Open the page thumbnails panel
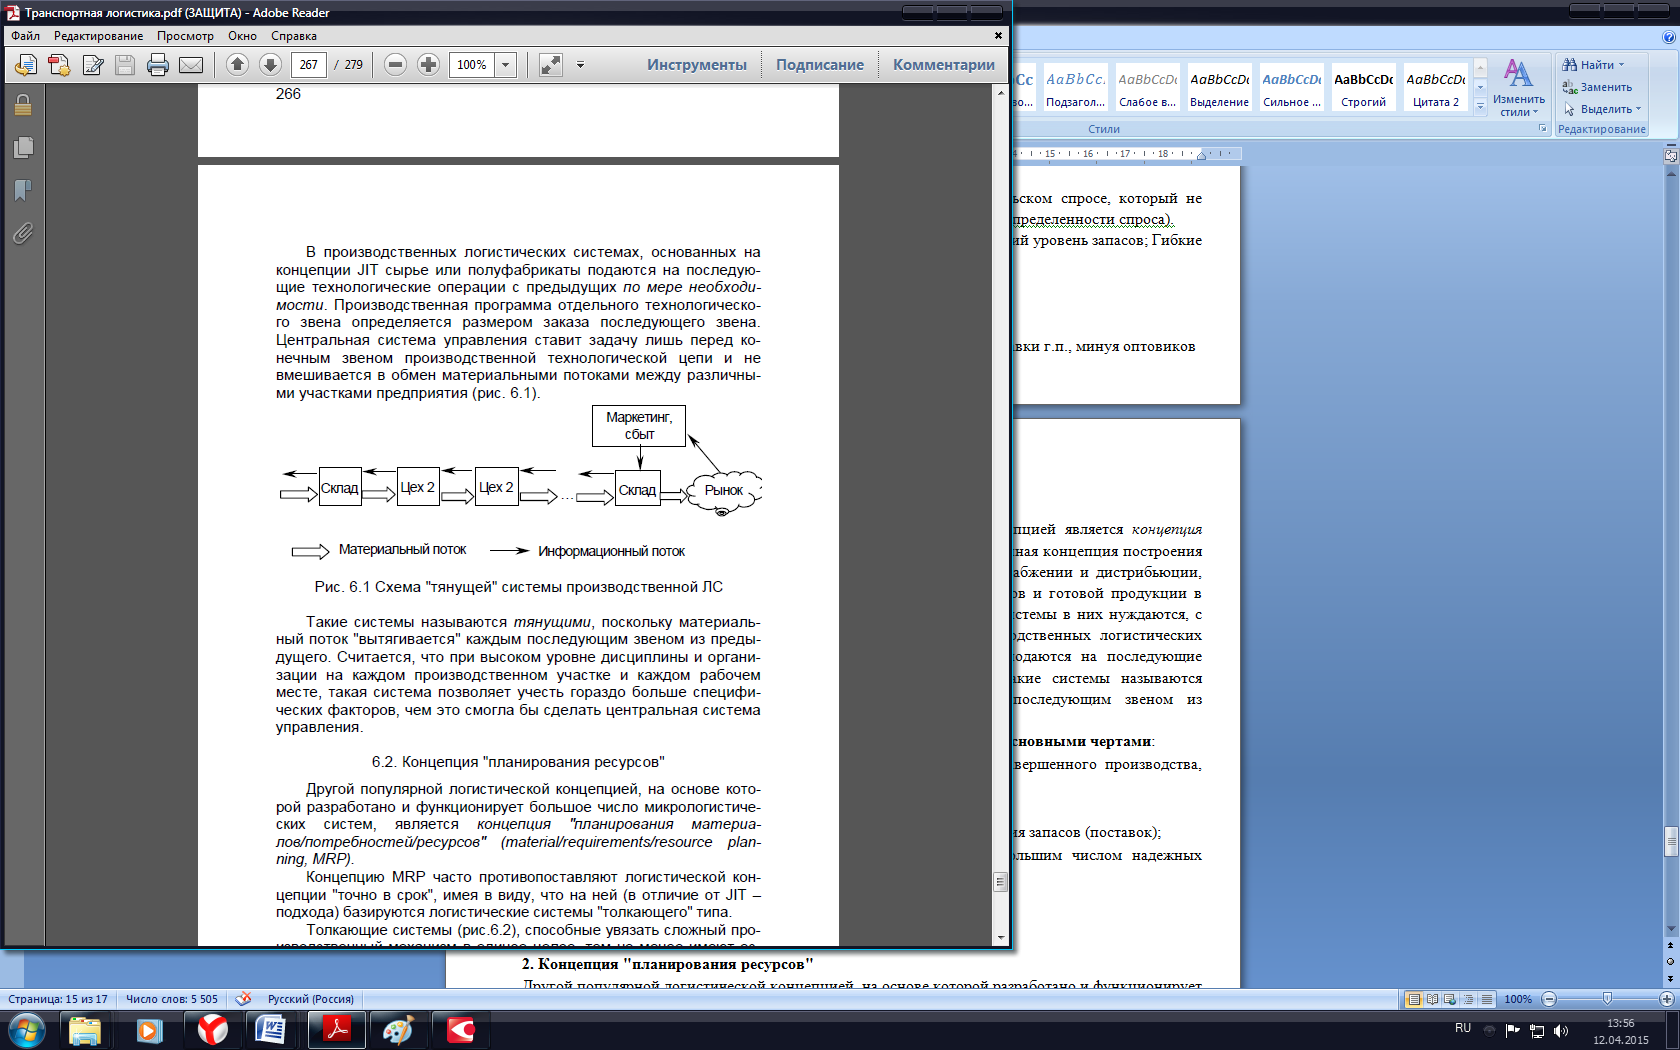The height and width of the screenshot is (1050, 1680). [x=23, y=148]
